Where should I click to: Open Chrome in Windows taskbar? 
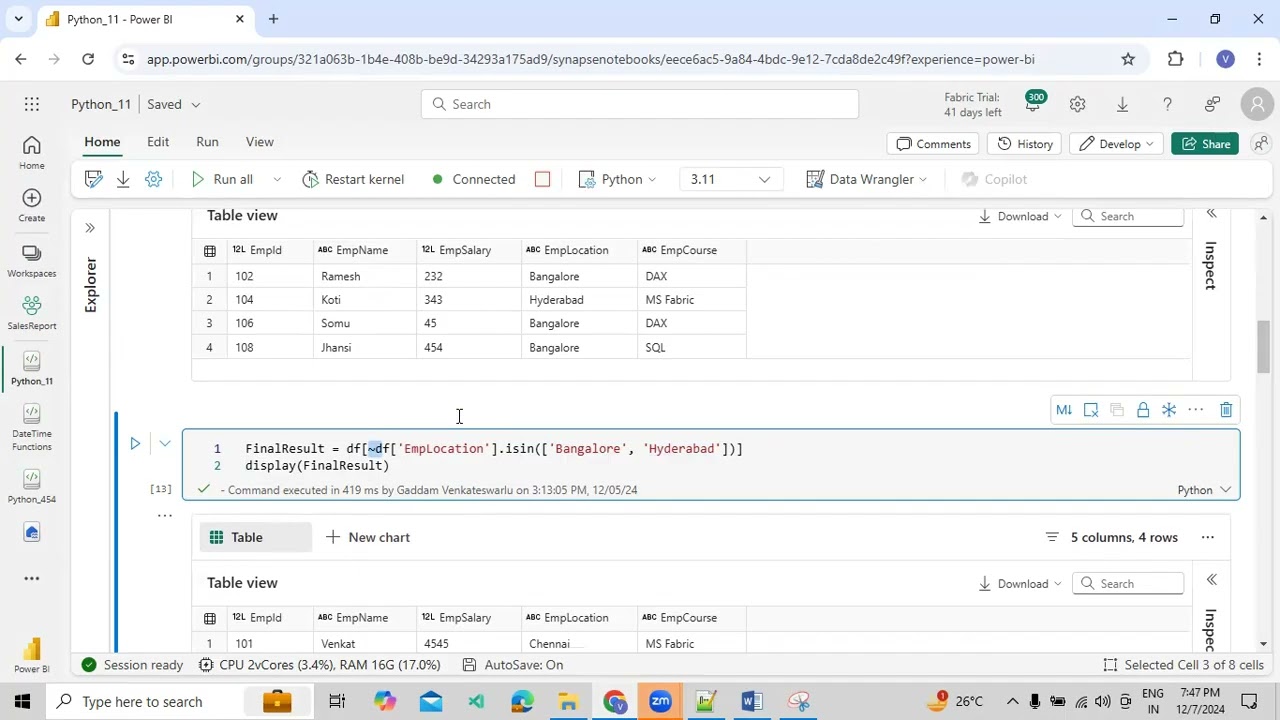click(614, 701)
